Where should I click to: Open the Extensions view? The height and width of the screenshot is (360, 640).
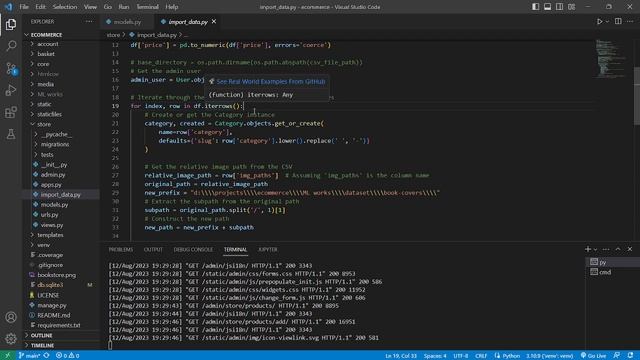pos(11,112)
